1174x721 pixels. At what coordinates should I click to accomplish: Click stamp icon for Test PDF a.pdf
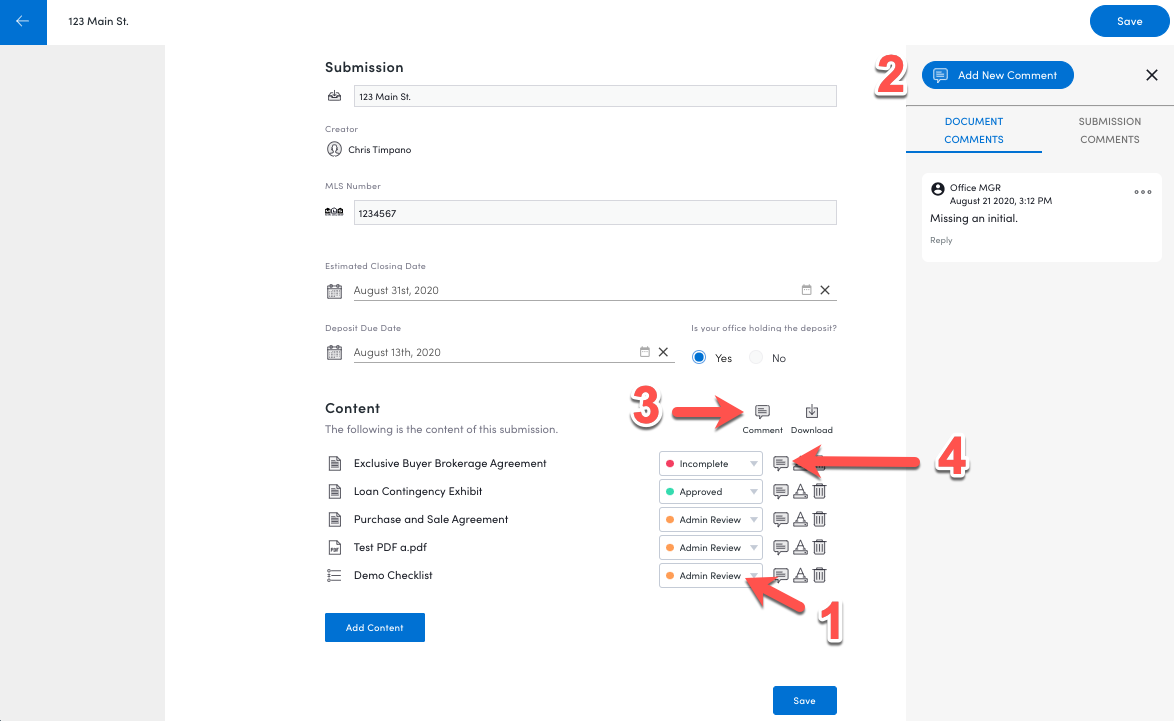[x=800, y=547]
